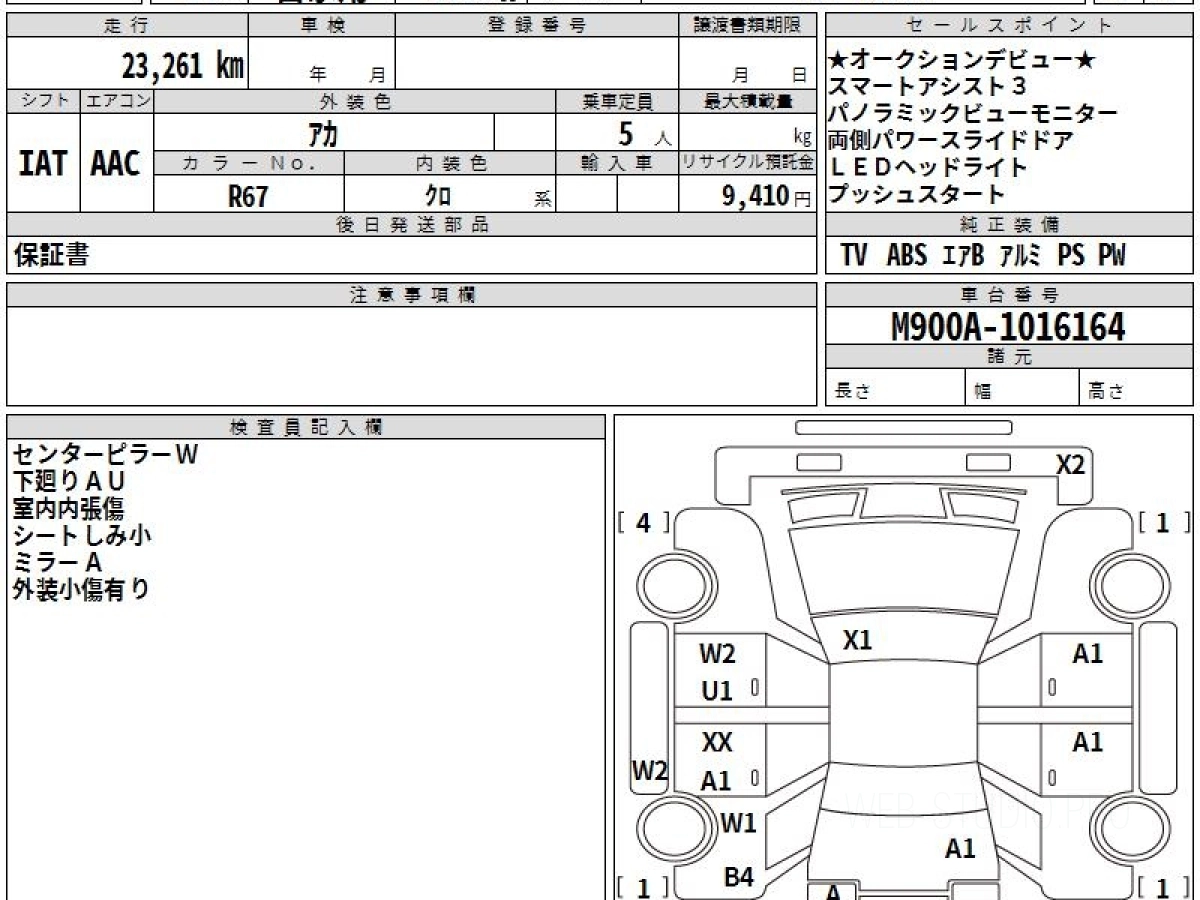The image size is (1200, 900).
Task: Click the セールスポイント header
Action: click(x=1009, y=26)
